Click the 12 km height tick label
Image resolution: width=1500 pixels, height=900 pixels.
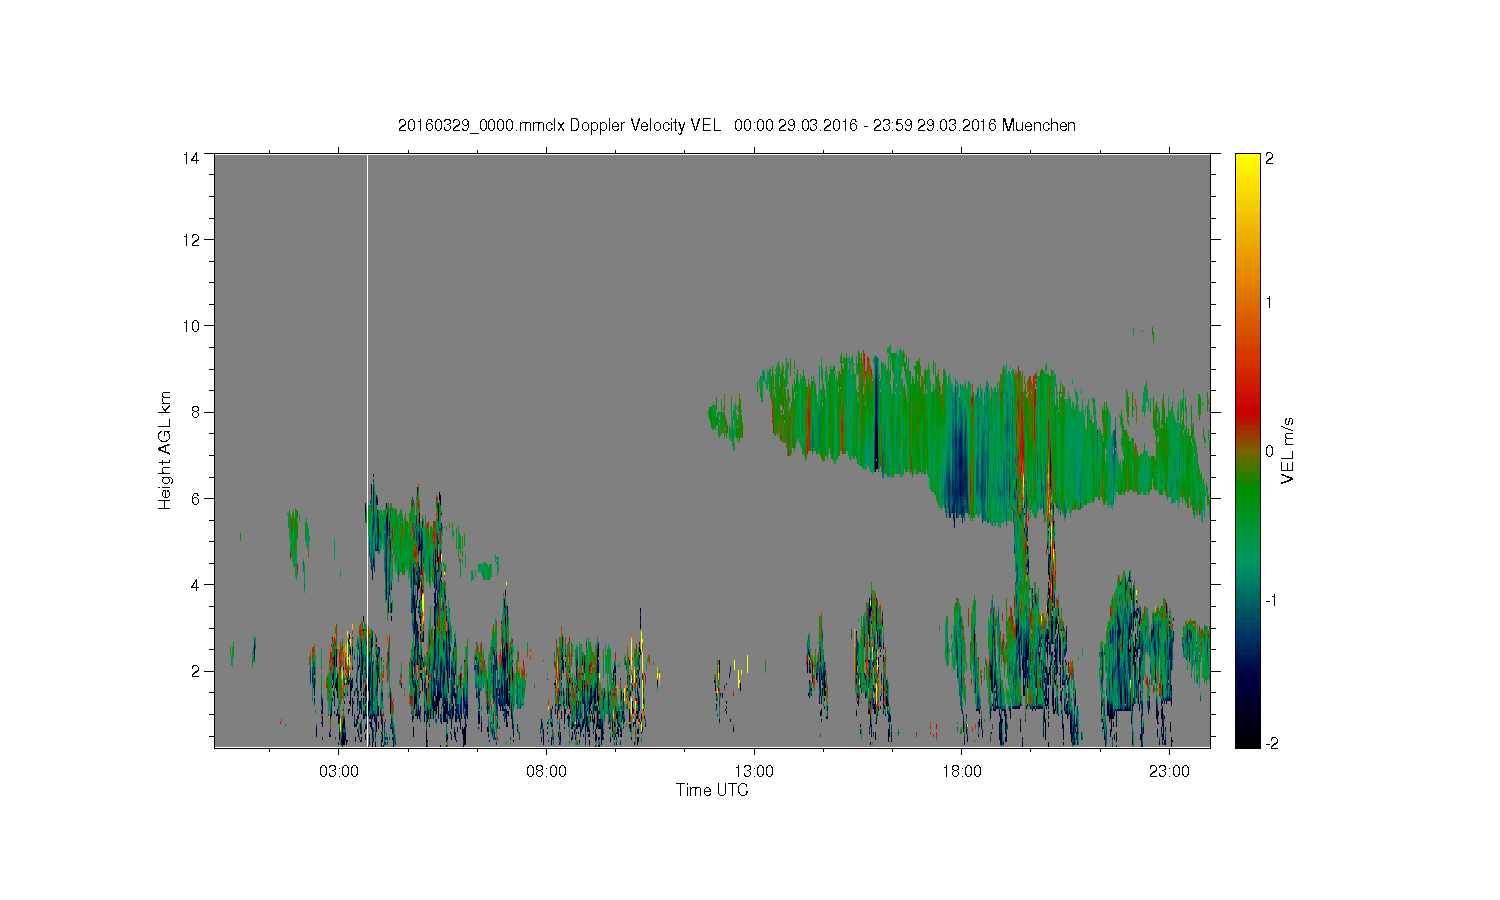coord(191,240)
